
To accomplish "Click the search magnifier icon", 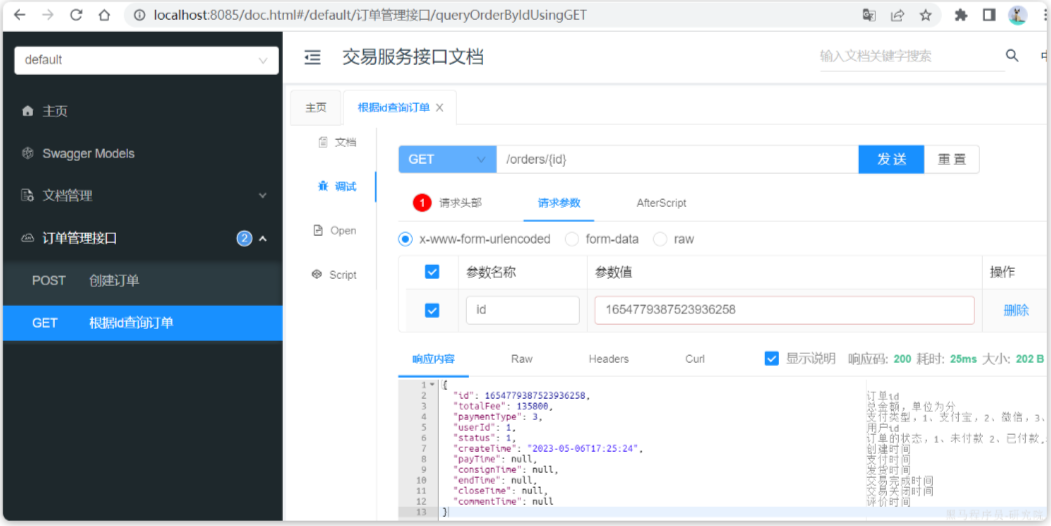I will [1012, 56].
